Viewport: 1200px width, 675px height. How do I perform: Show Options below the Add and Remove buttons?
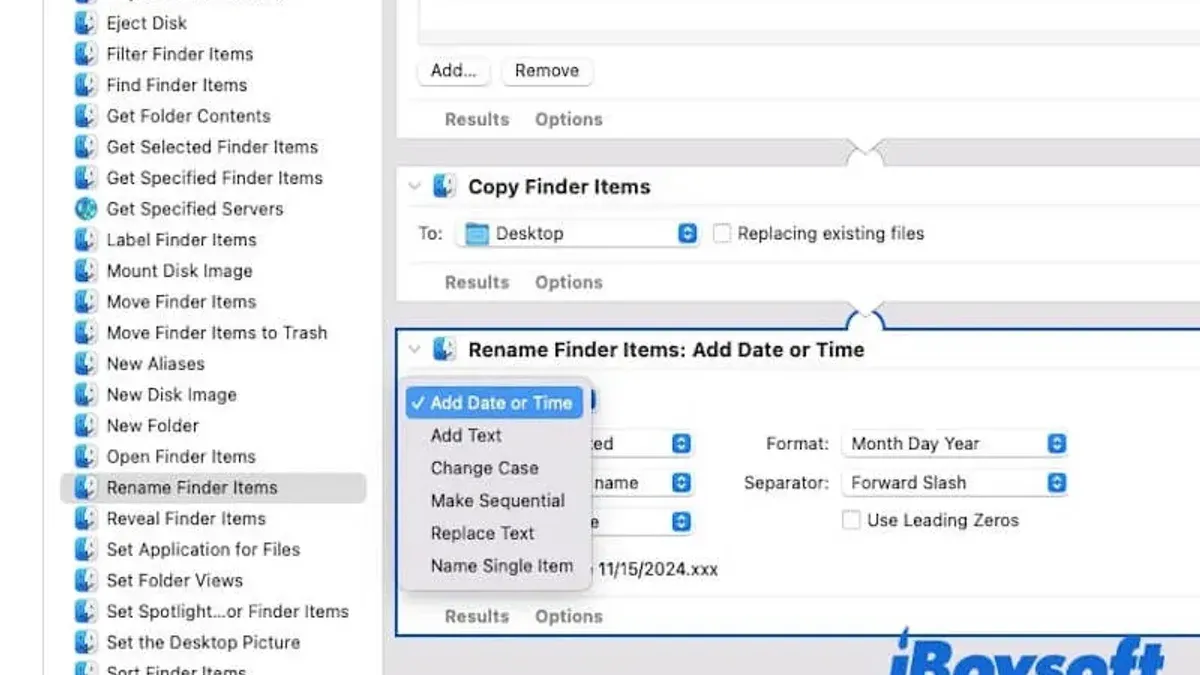point(569,119)
